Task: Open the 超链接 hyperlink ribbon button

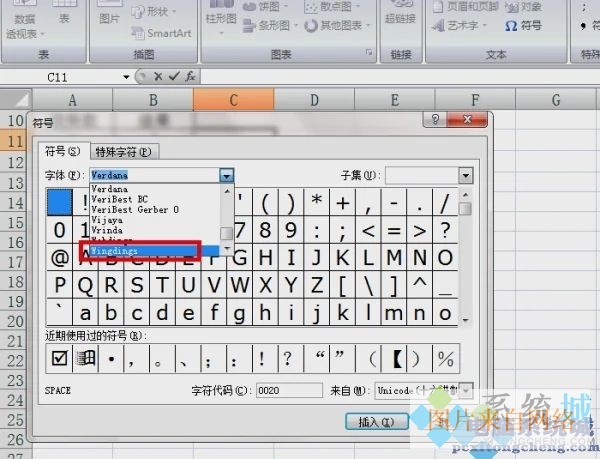Action: 402,19
